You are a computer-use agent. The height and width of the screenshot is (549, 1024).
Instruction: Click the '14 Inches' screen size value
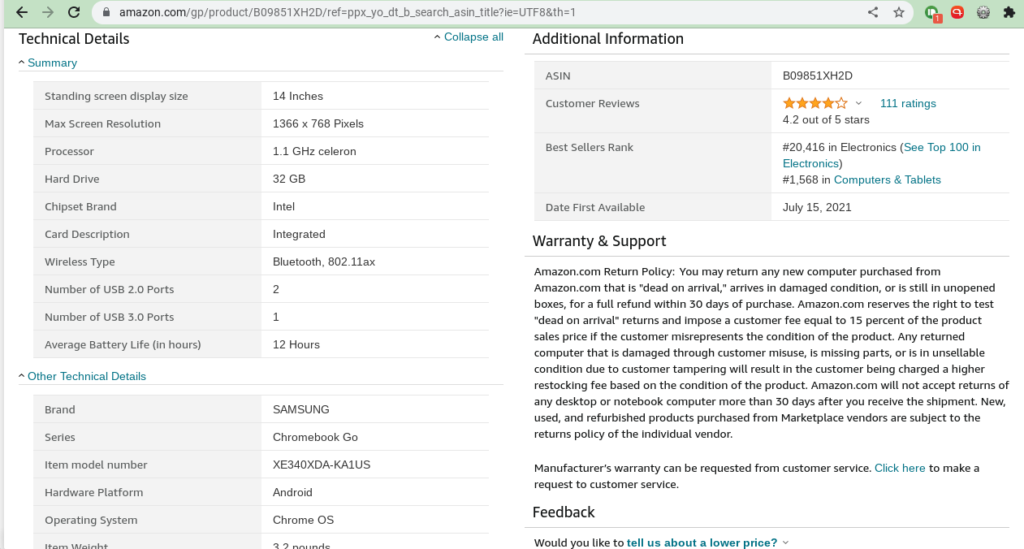pyautogui.click(x=298, y=96)
